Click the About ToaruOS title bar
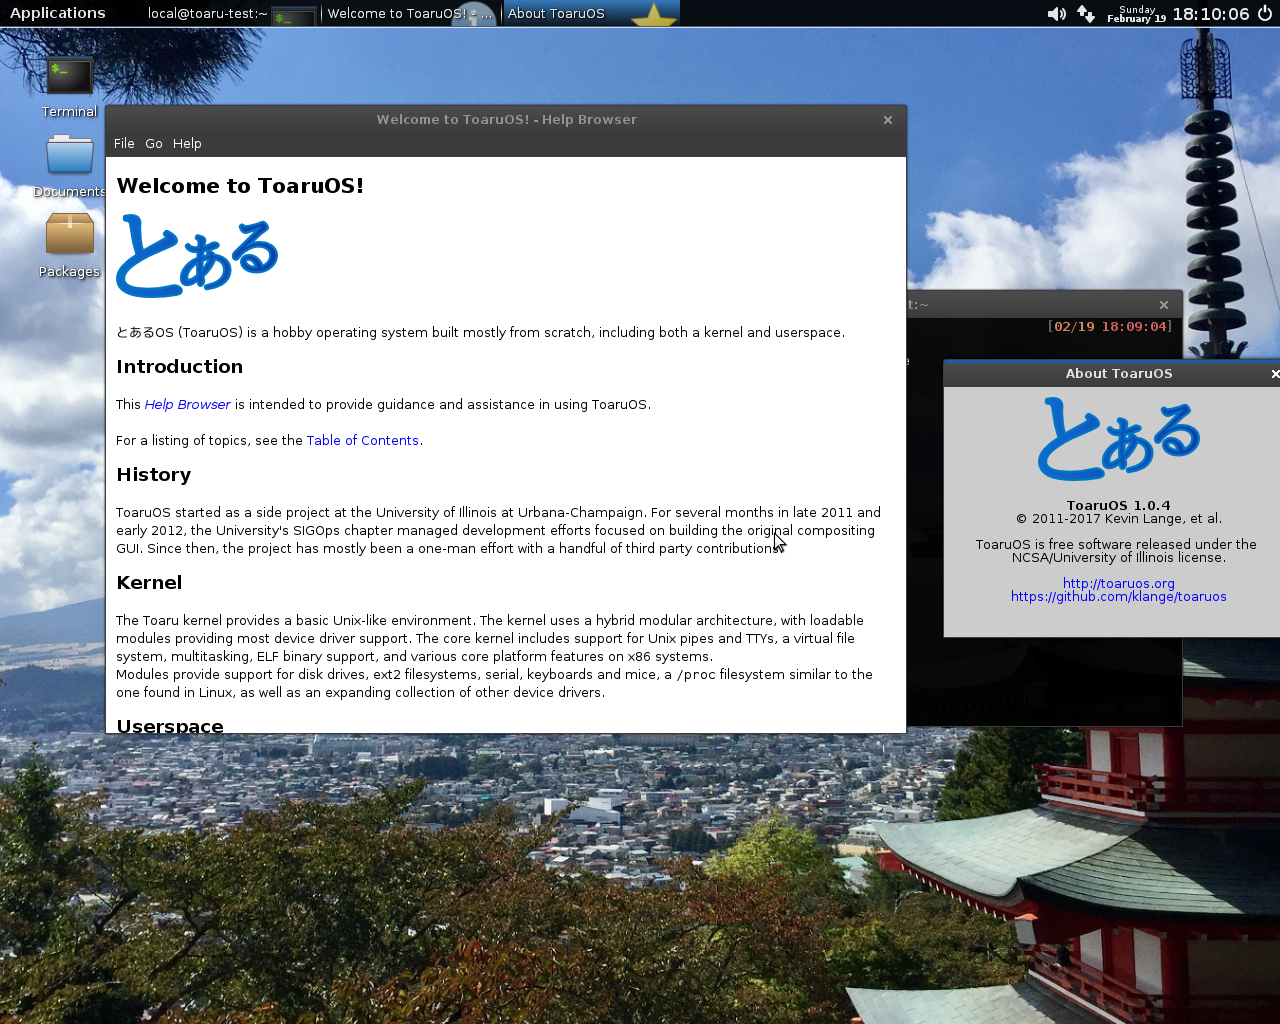Viewport: 1280px width, 1024px height. [x=1112, y=373]
